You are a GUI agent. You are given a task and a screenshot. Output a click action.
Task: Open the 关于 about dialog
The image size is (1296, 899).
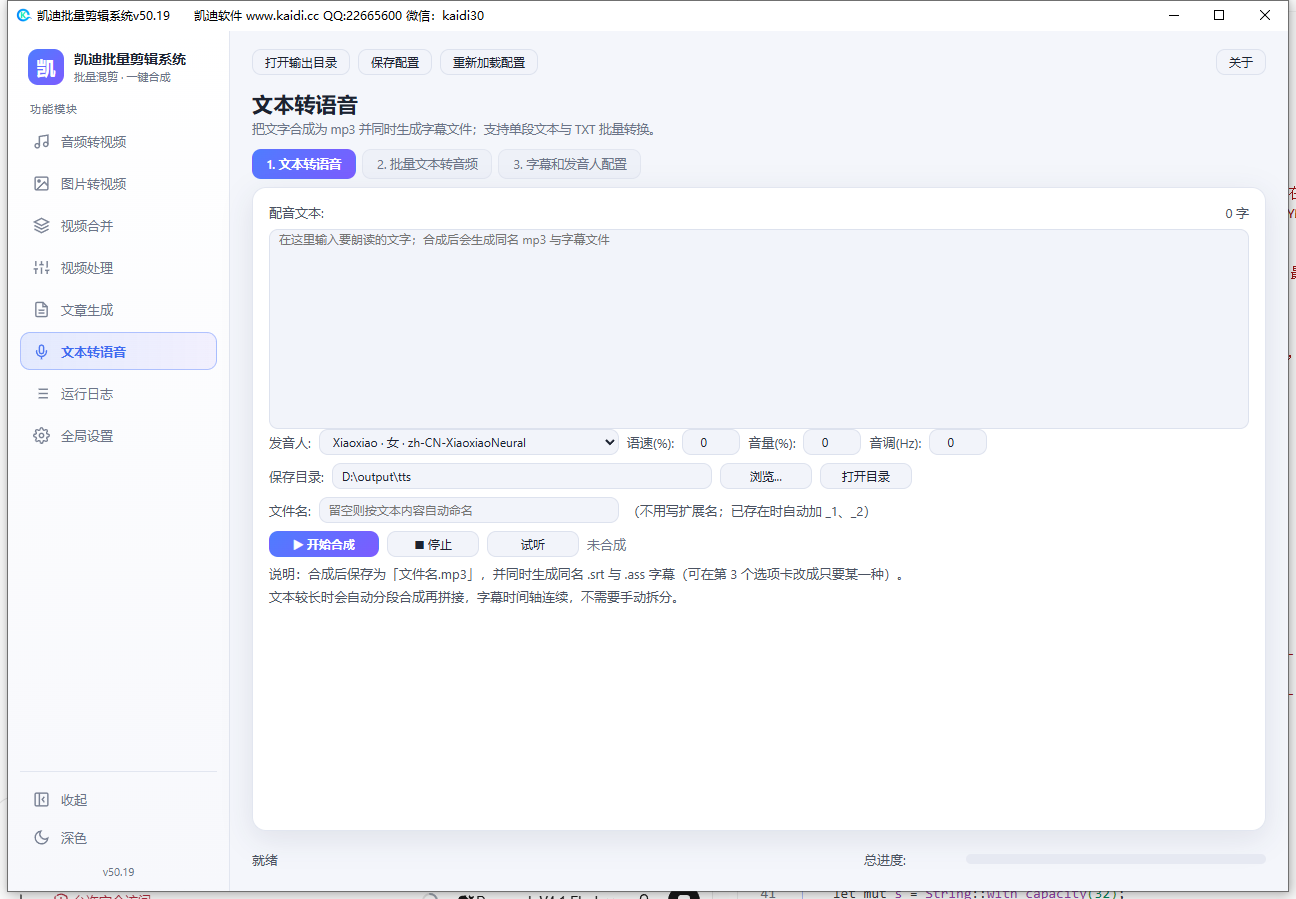[x=1241, y=62]
